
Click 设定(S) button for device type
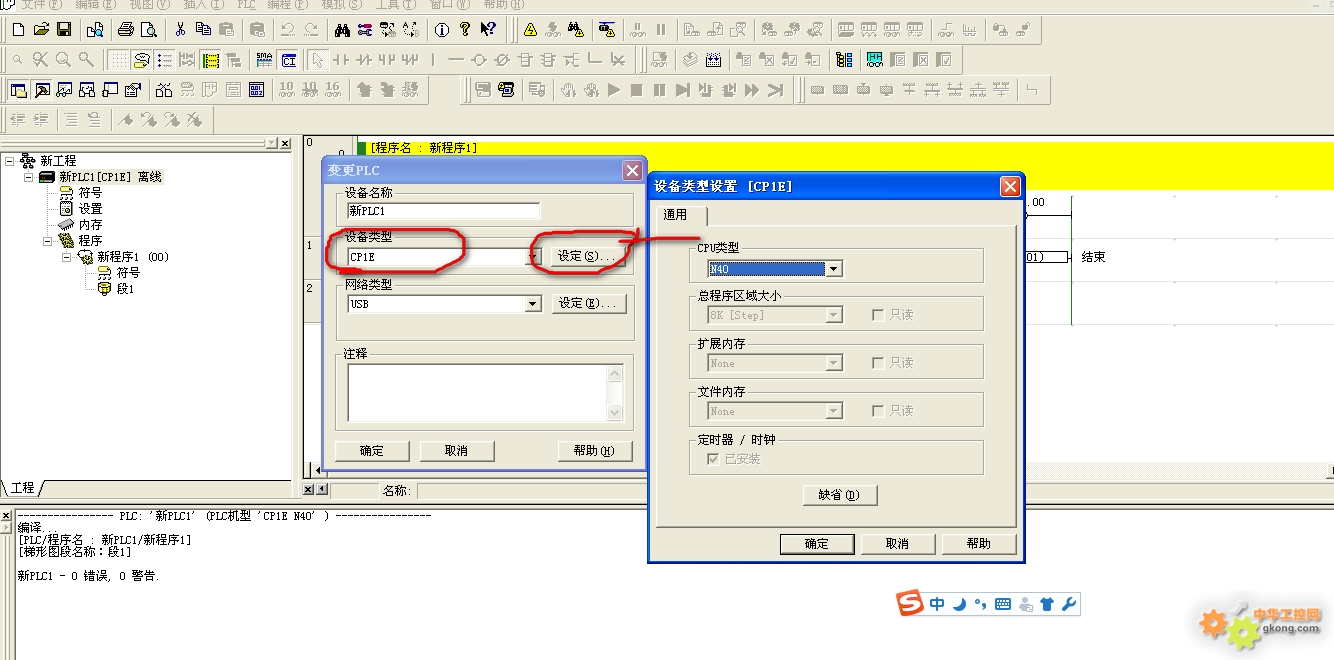(590, 256)
